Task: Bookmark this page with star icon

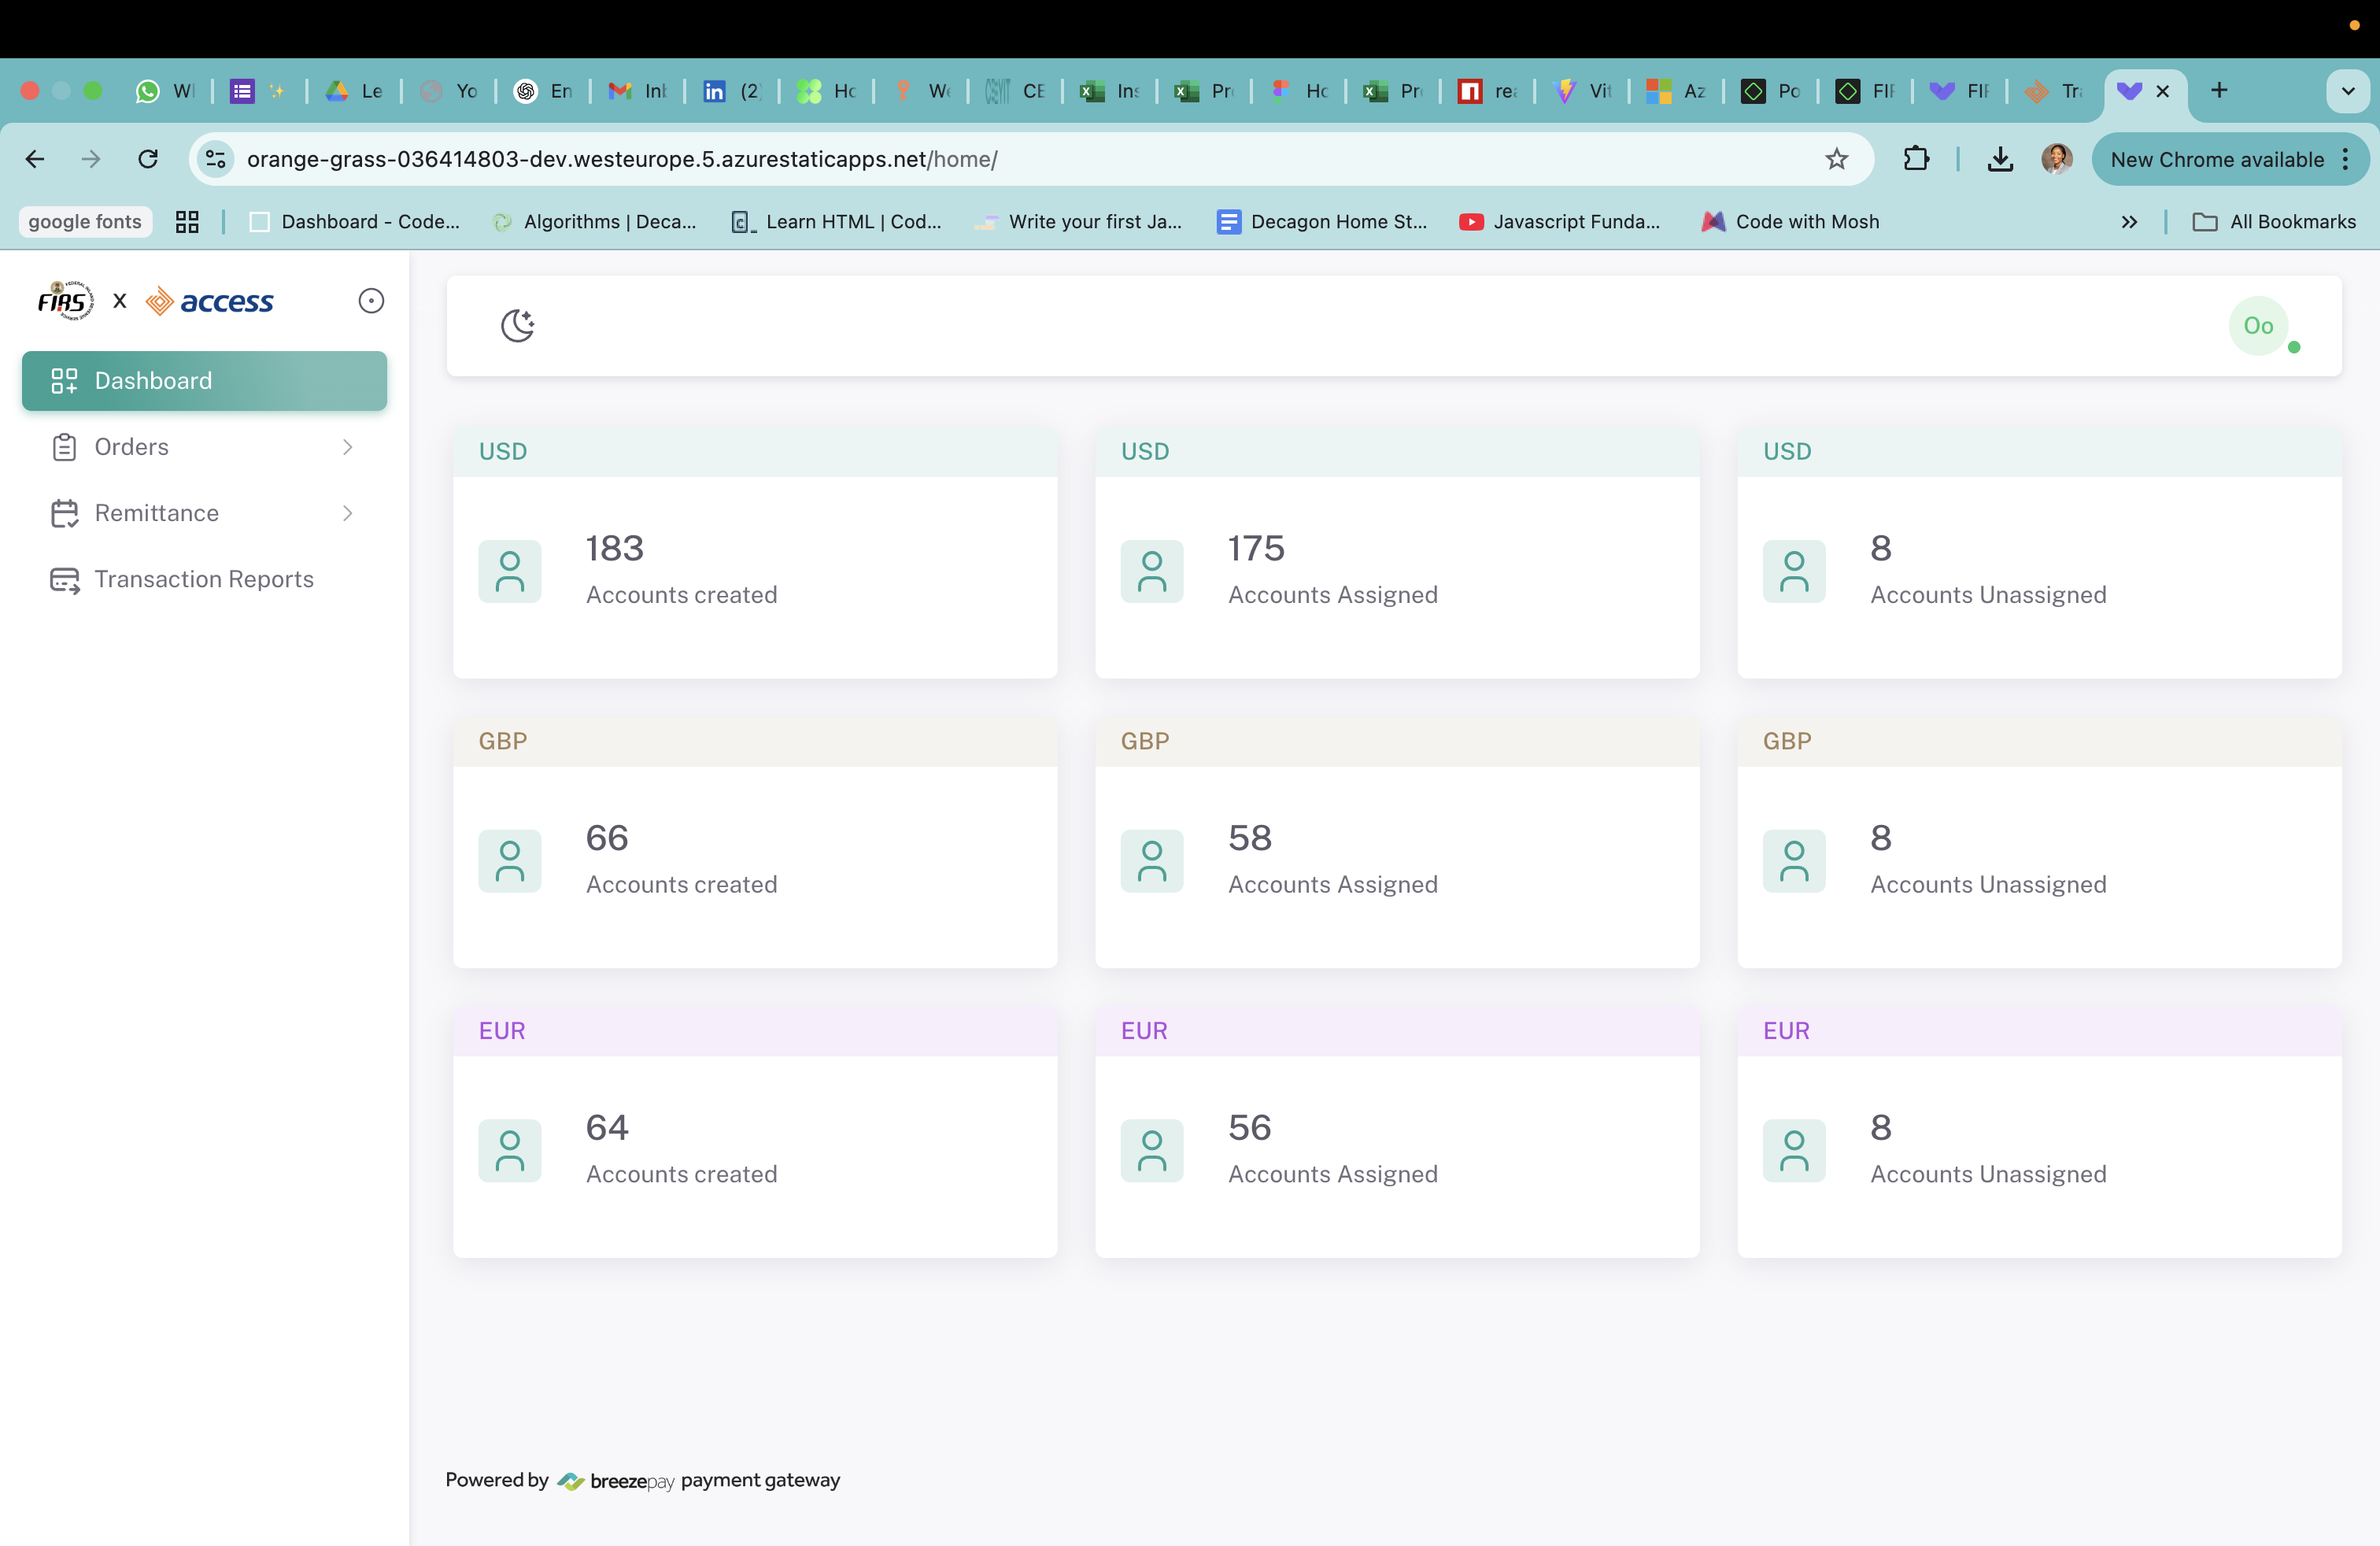Action: [1836, 159]
